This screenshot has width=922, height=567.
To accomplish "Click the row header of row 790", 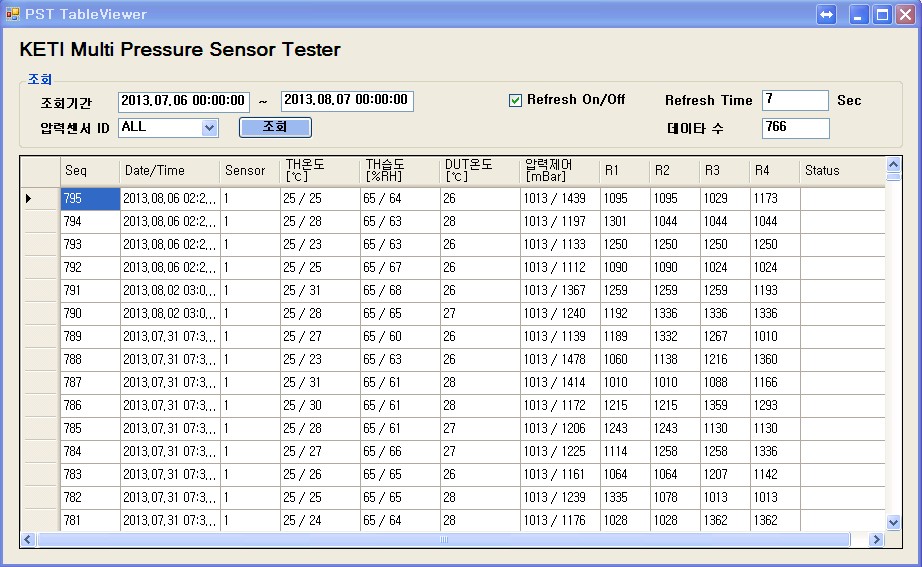I will pyautogui.click(x=40, y=313).
